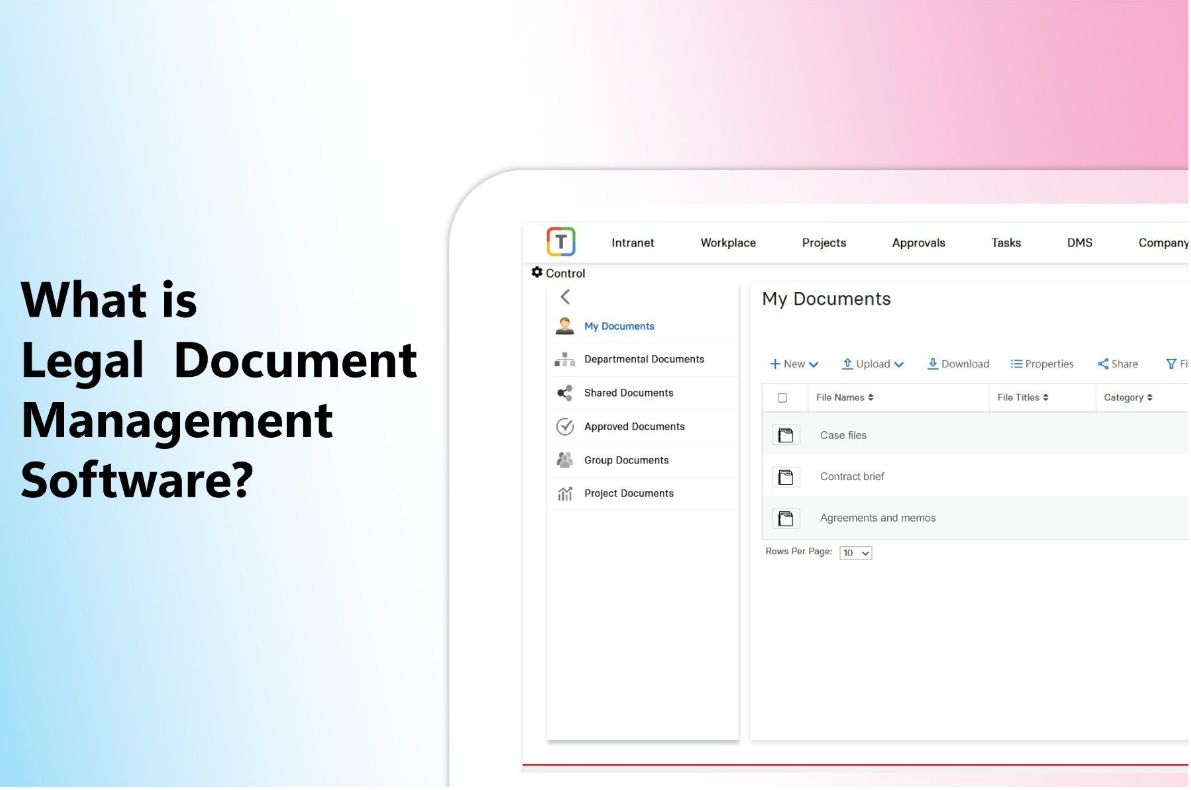This screenshot has height=790, width=1191.
Task: Open Approved Documents
Action: (634, 426)
